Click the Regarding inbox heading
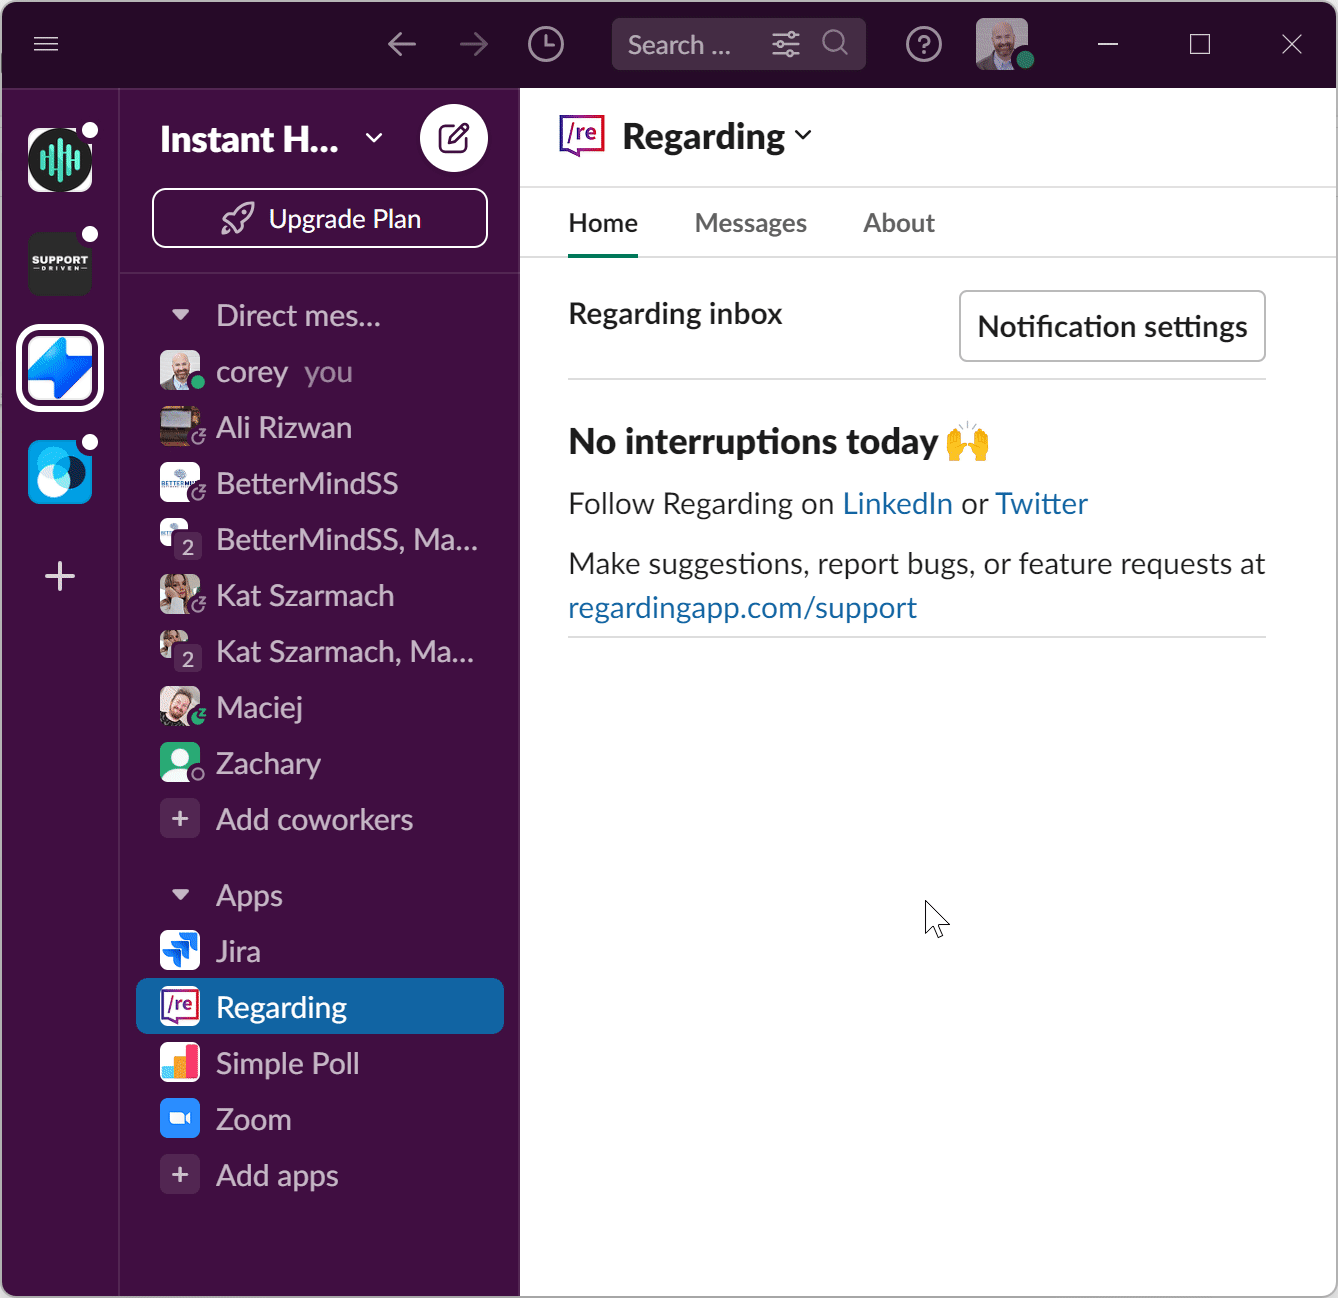Viewport: 1338px width, 1298px height. 675,314
